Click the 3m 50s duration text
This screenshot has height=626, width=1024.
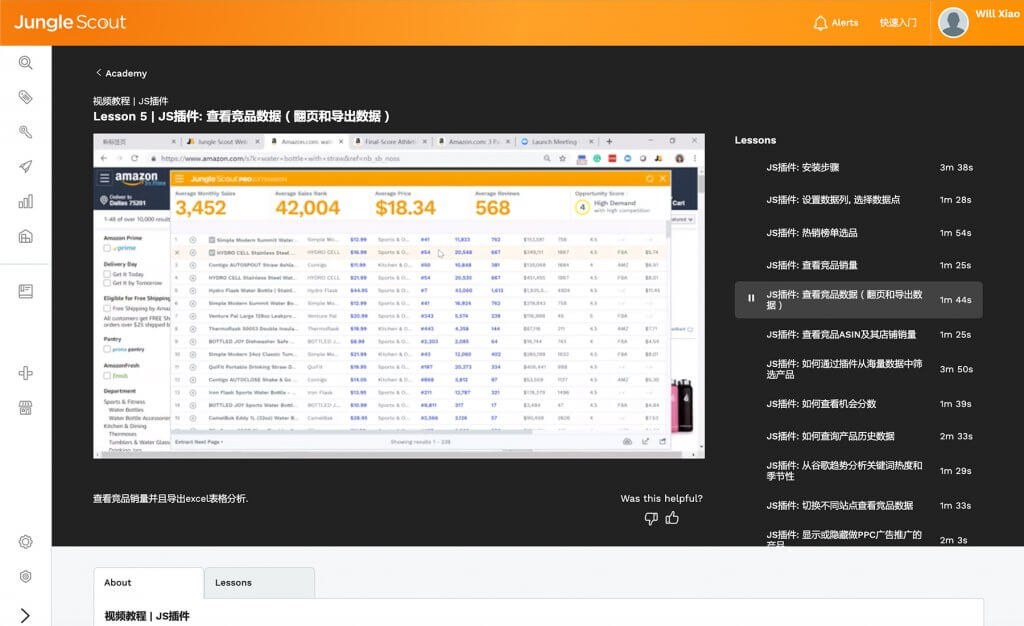956,369
